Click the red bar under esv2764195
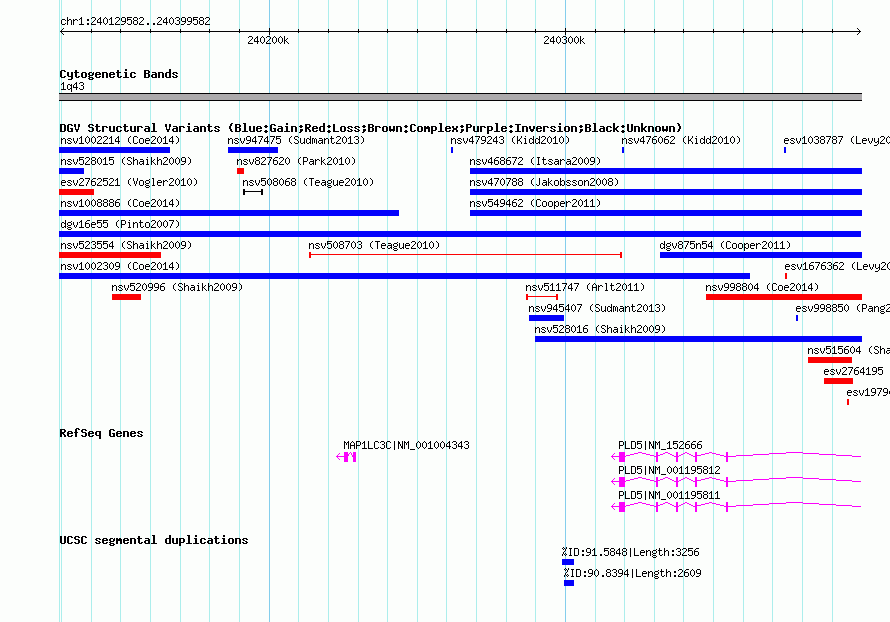890x622 pixels. pyautogui.click(x=838, y=381)
